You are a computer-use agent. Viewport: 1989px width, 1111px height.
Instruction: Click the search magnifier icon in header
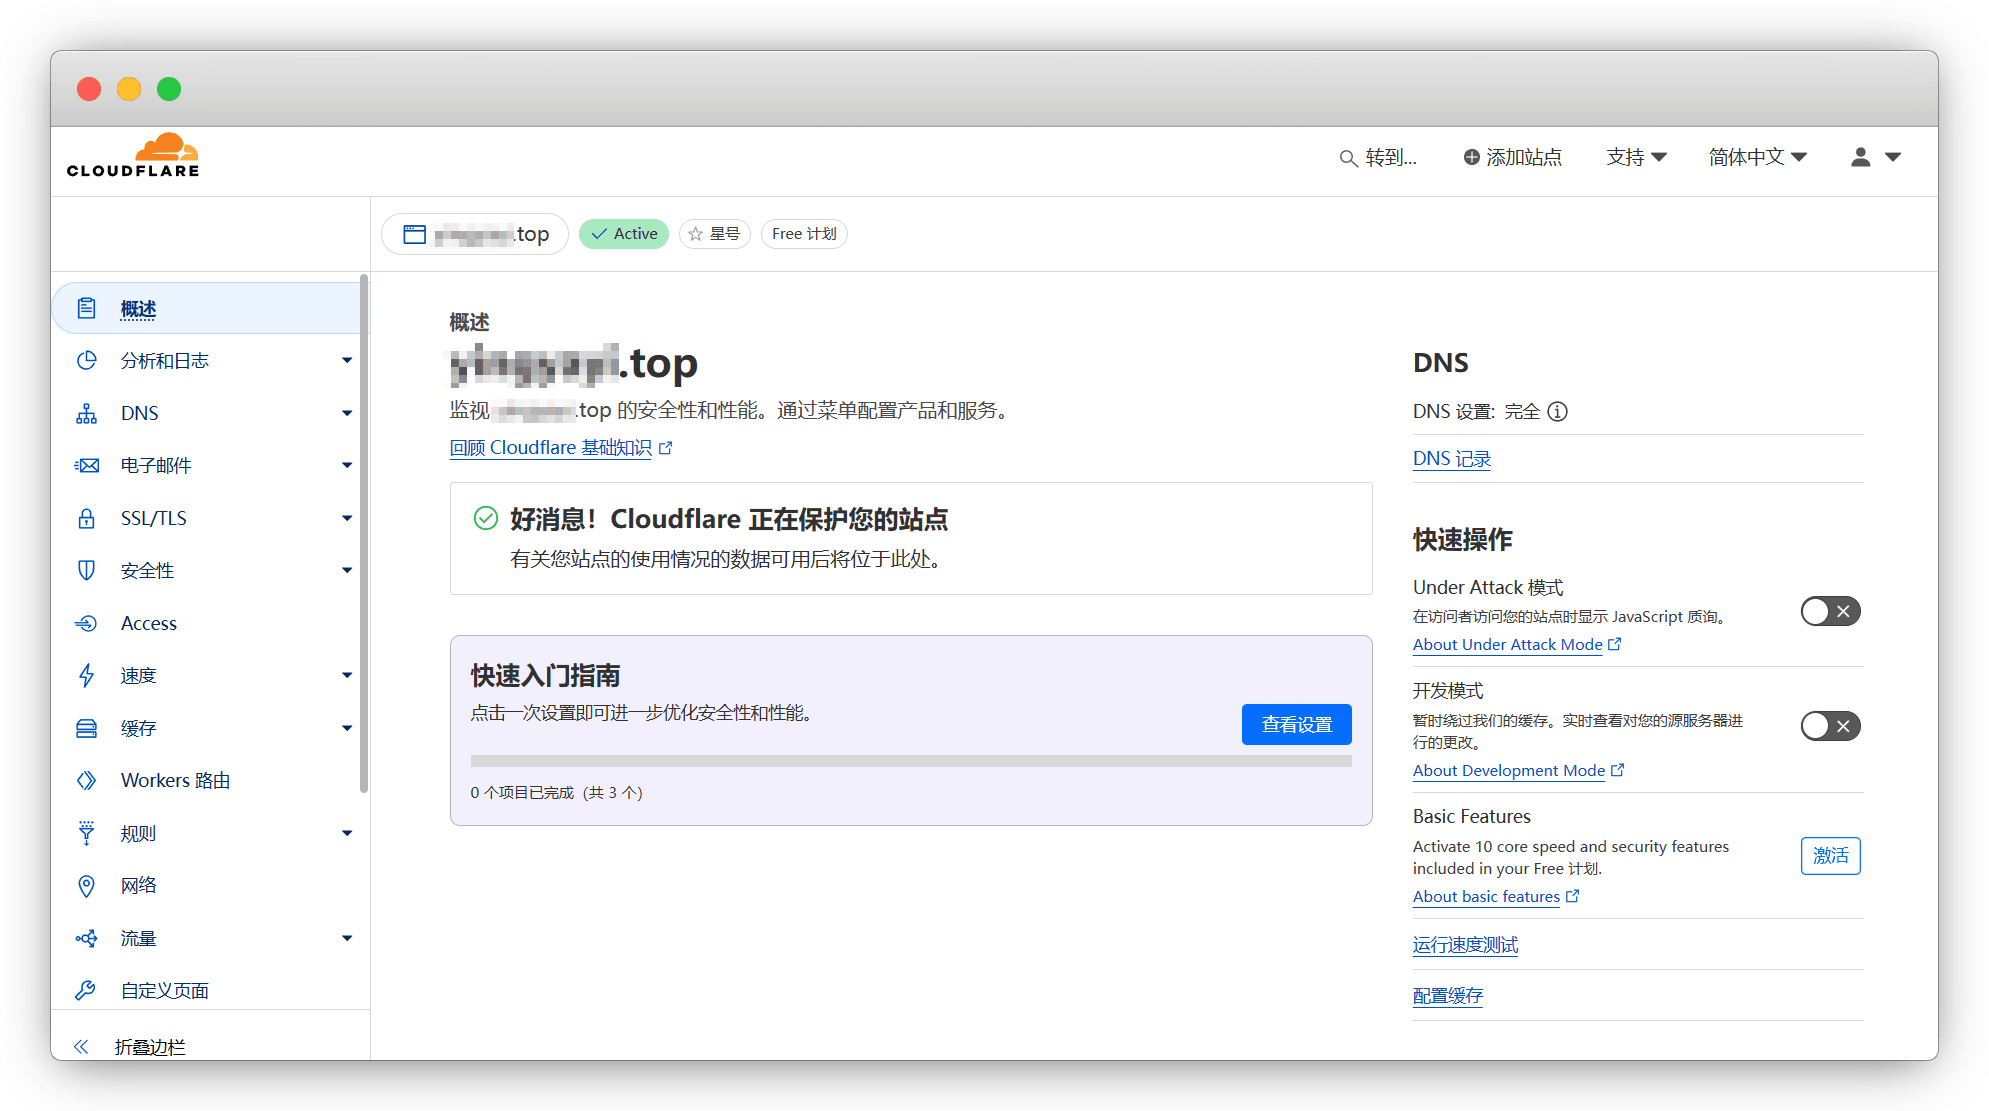(x=1348, y=158)
